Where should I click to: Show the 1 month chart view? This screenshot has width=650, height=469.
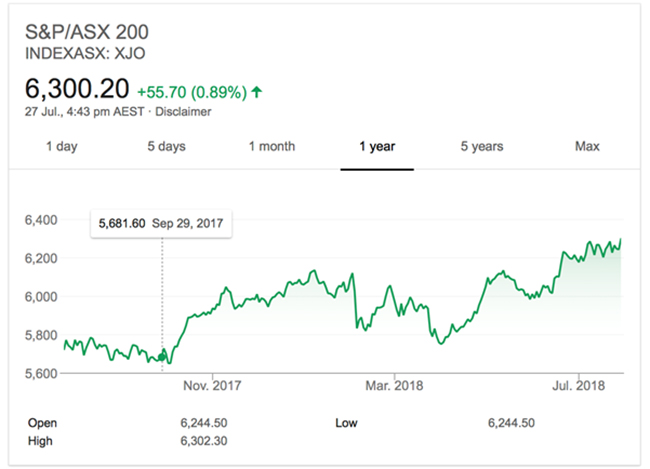point(272,147)
